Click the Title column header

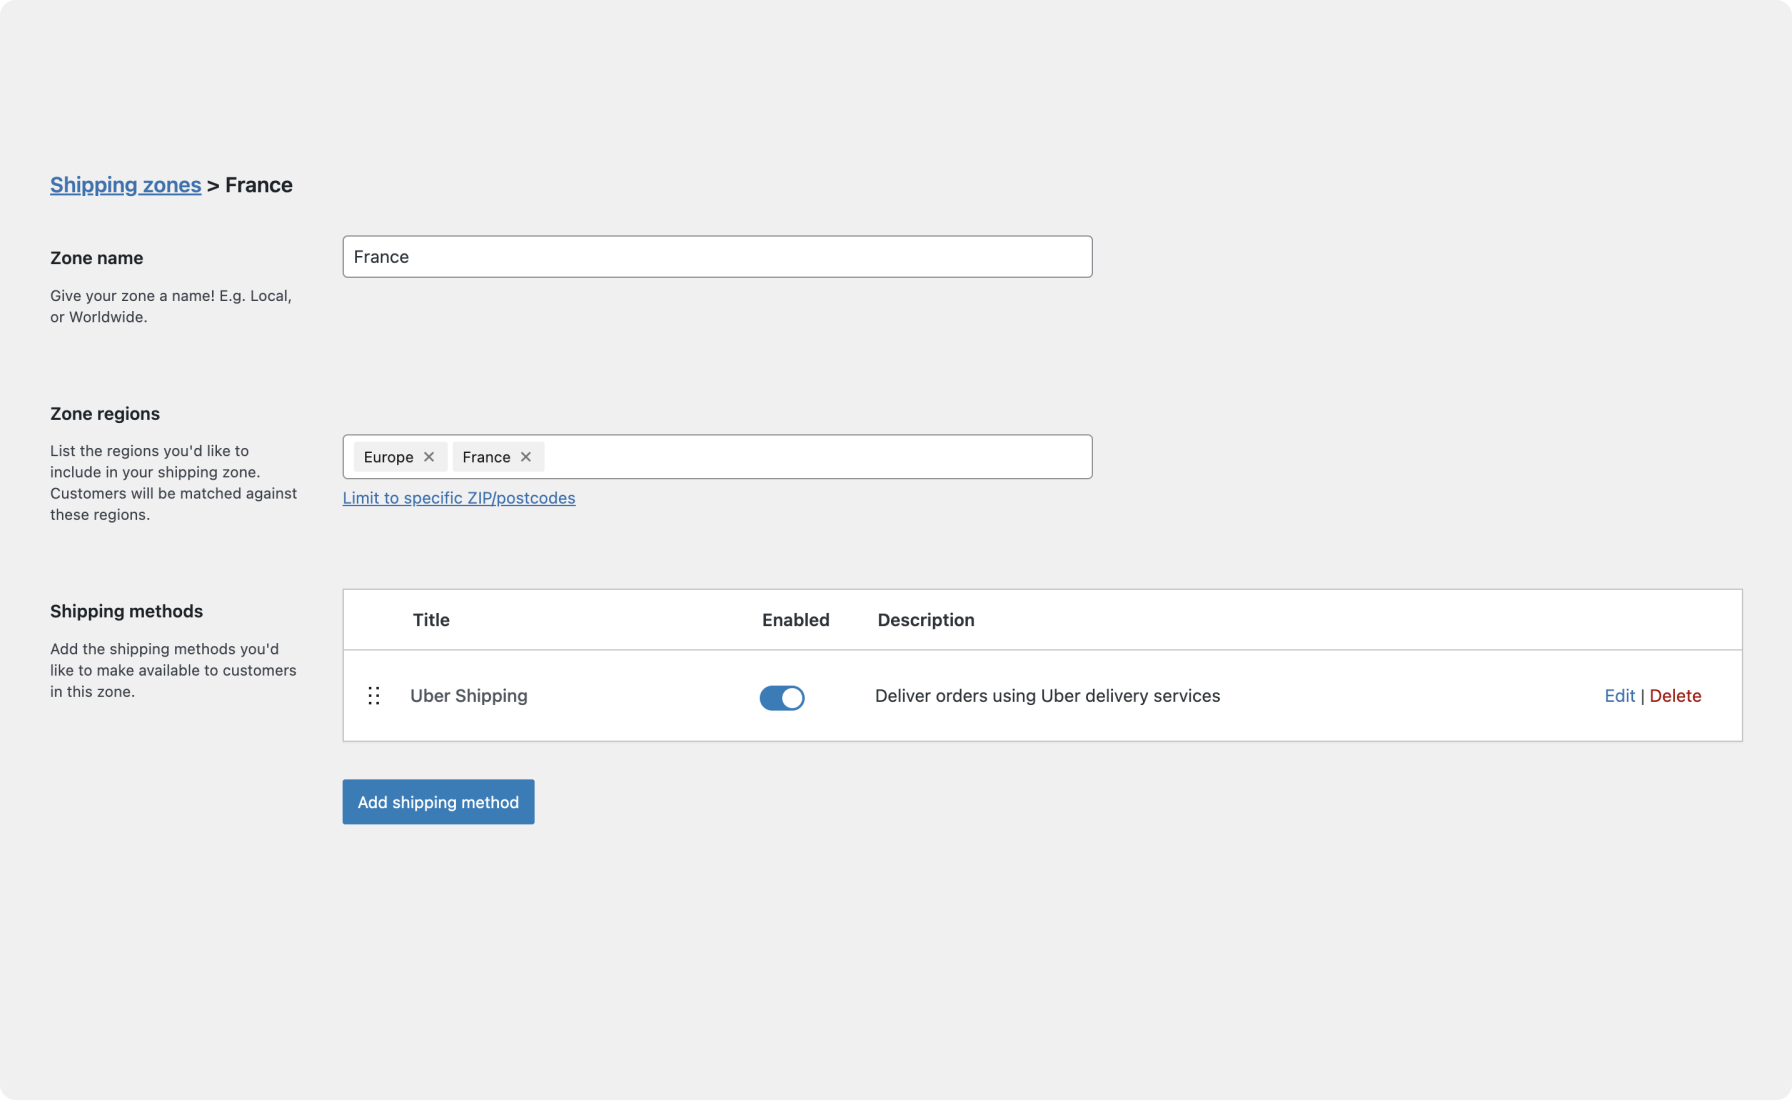click(431, 620)
